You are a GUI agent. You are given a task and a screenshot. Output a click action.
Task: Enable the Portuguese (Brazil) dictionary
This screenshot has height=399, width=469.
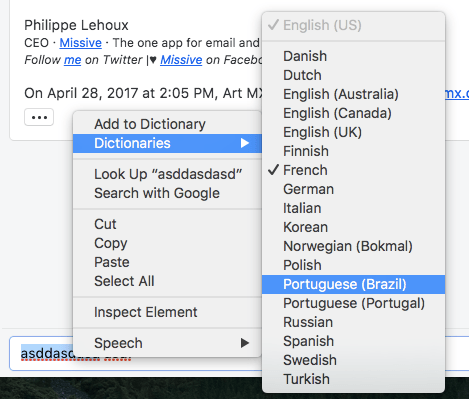click(353, 284)
